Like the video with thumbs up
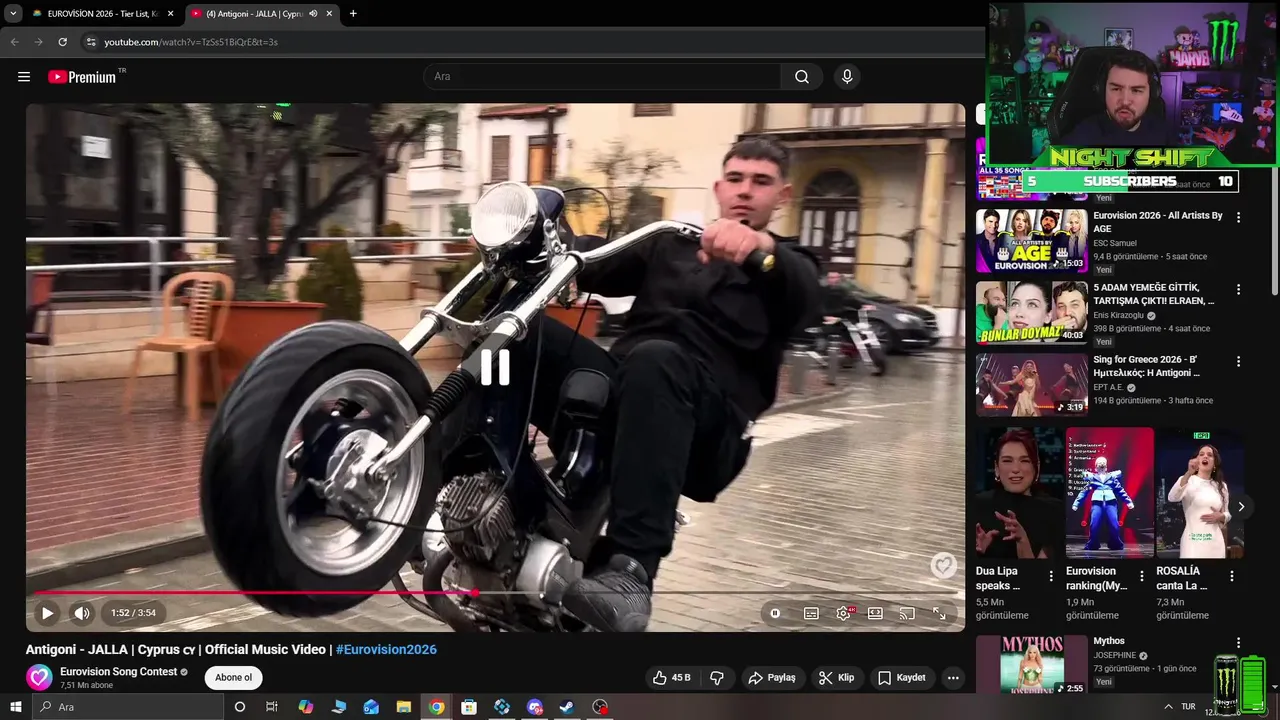 pyautogui.click(x=672, y=678)
